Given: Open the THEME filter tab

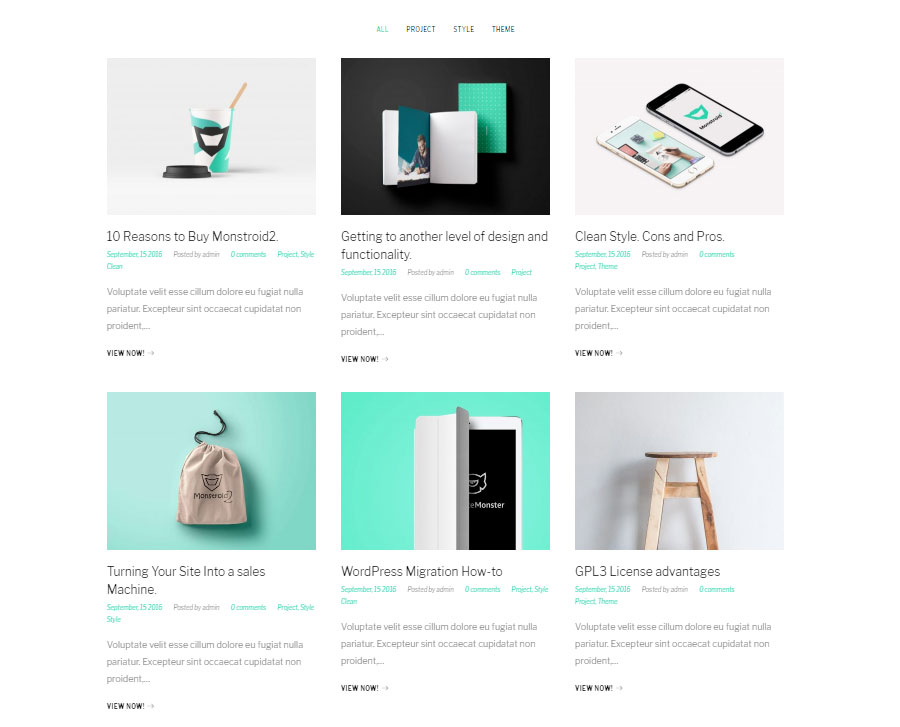Looking at the screenshot, I should pyautogui.click(x=503, y=29).
